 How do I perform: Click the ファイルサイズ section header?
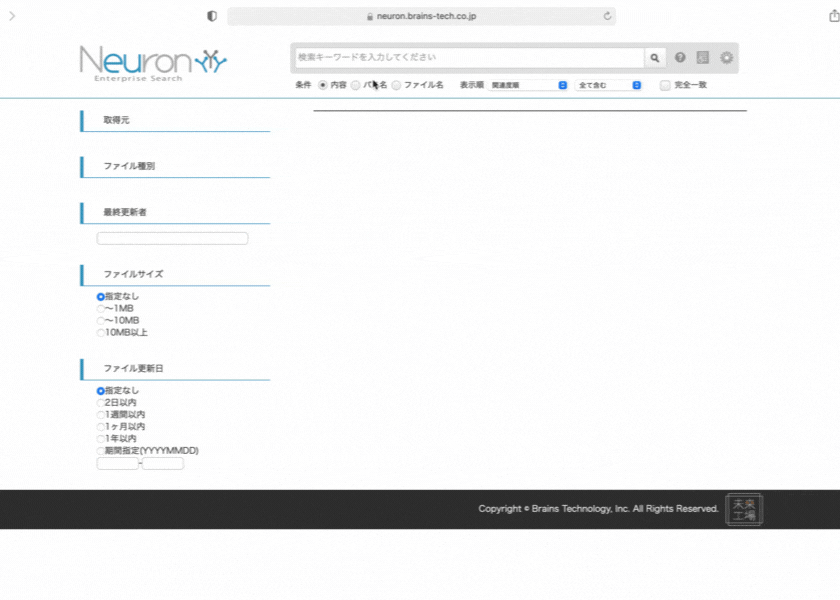pos(175,275)
